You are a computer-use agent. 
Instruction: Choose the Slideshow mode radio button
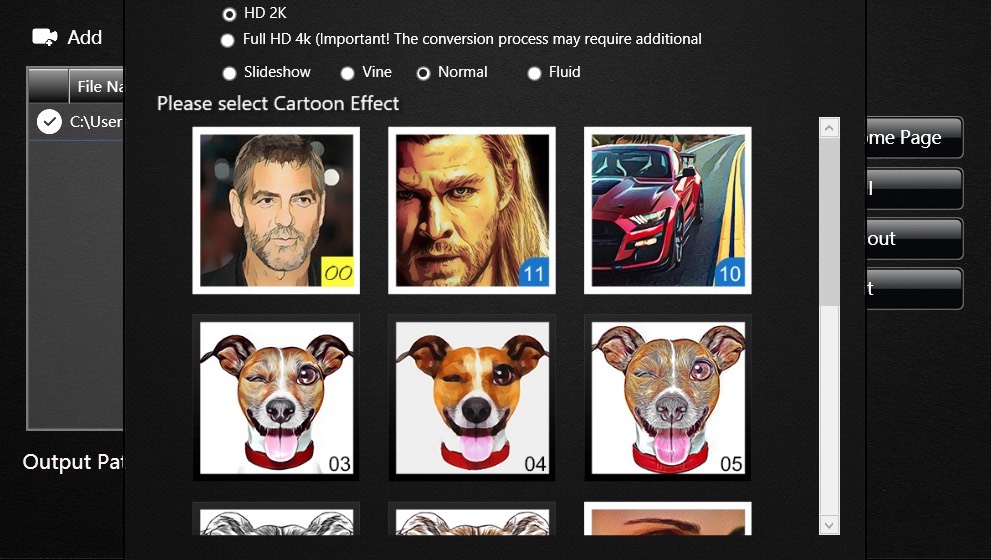tap(230, 73)
